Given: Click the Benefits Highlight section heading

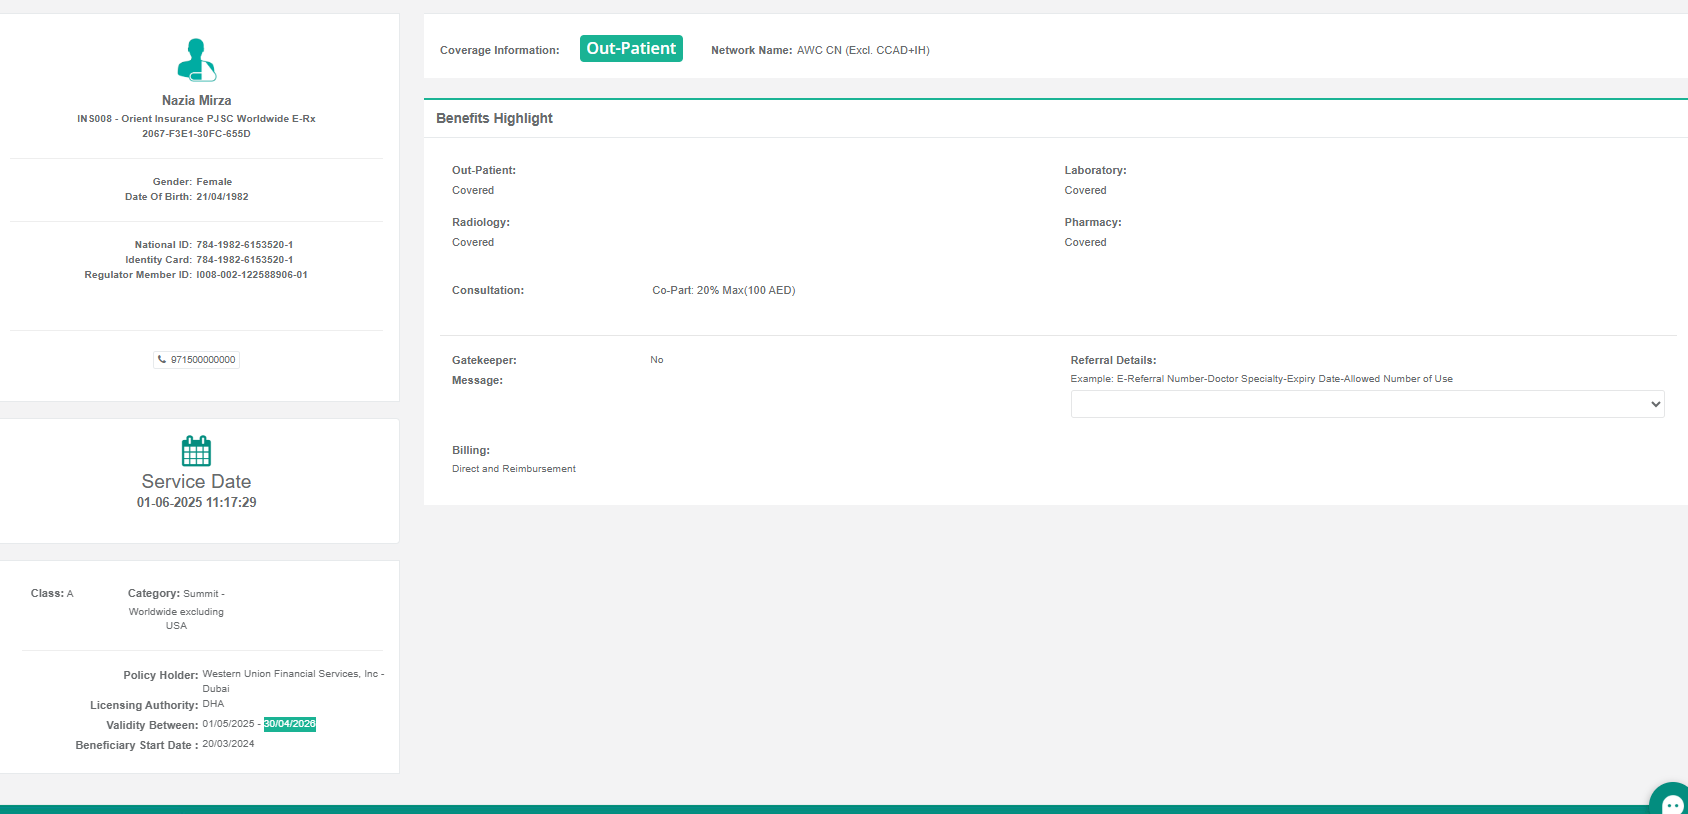Looking at the screenshot, I should (x=494, y=118).
